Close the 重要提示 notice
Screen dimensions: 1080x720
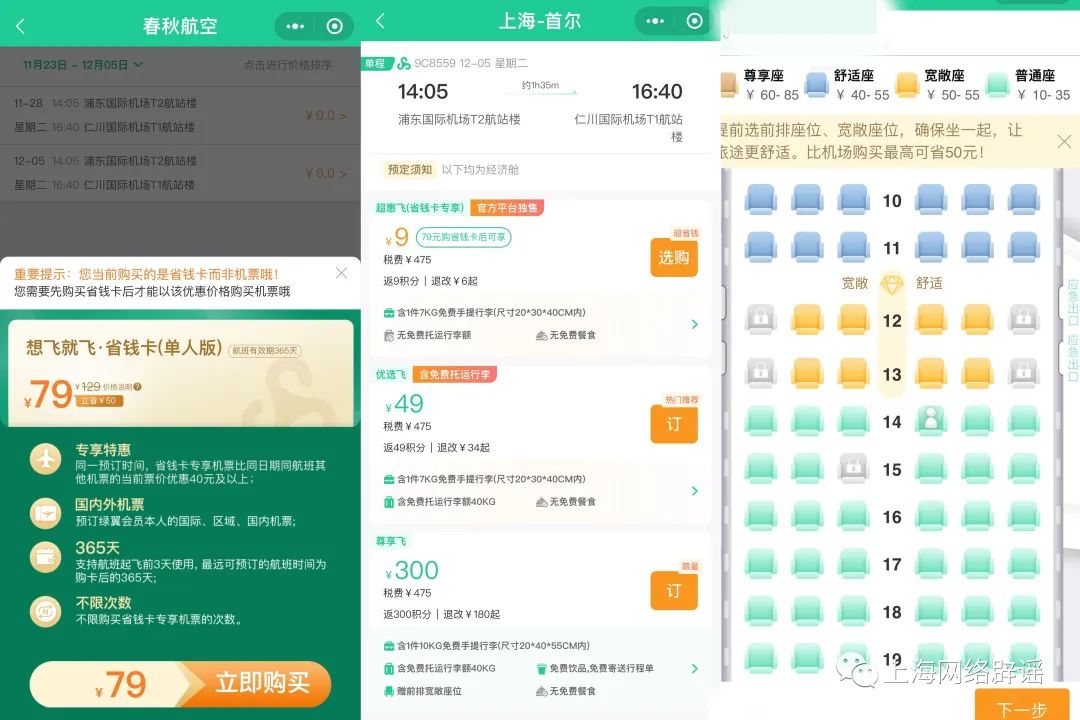tap(341, 273)
